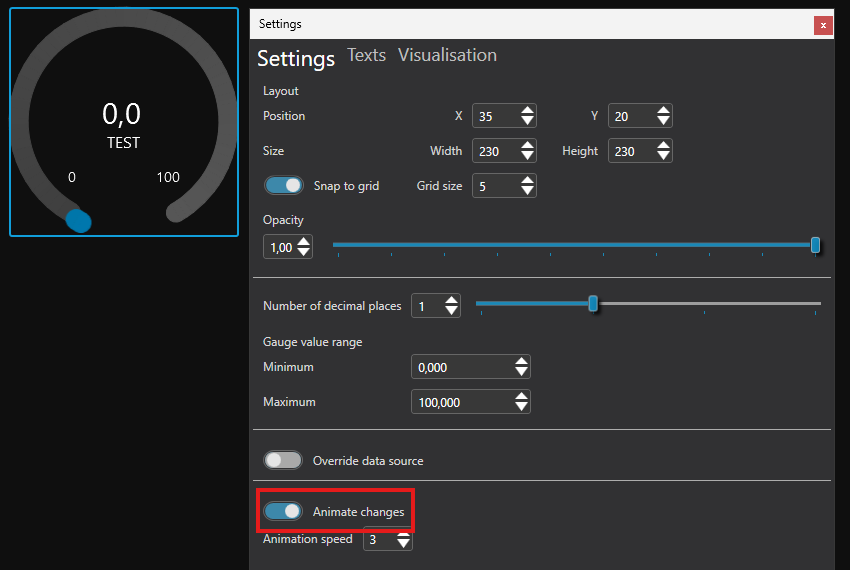Image resolution: width=850 pixels, height=570 pixels.
Task: Decrease the Position Y value with down arrow
Action: coord(664,122)
